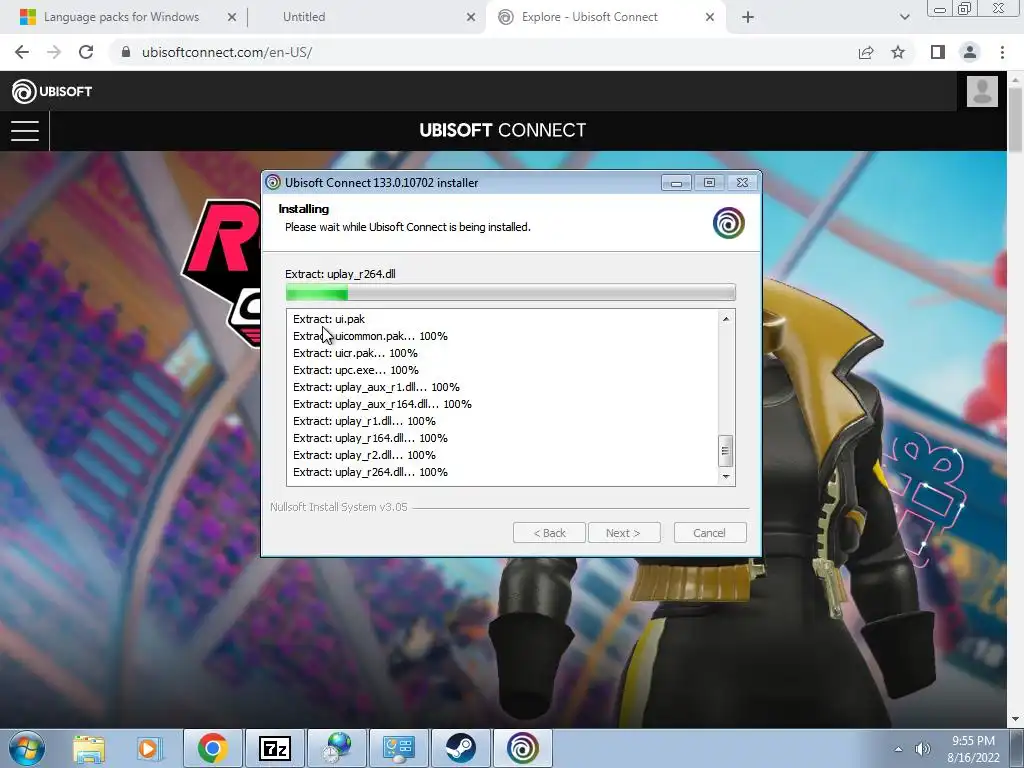Click the browser forward arrow
1024x768 pixels.
click(54, 52)
